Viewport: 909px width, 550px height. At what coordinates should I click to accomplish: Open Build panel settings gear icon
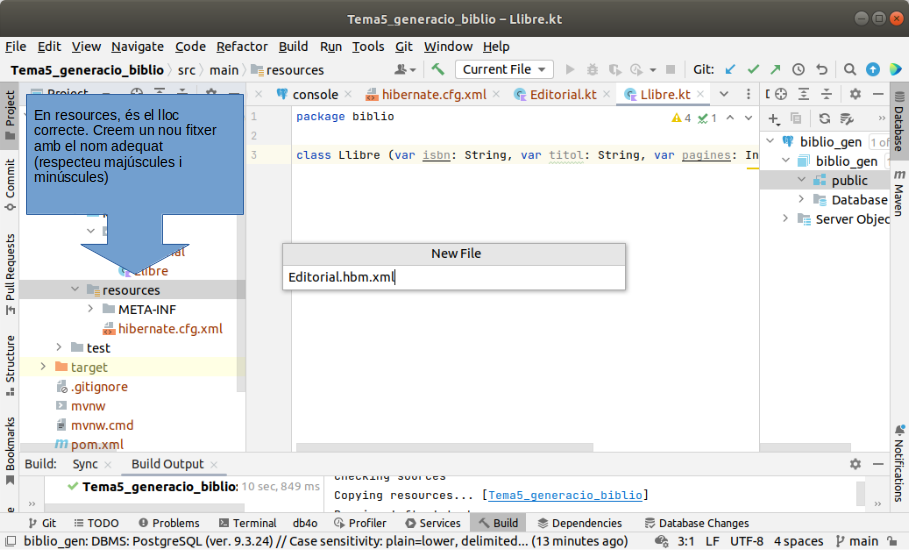tap(855, 464)
